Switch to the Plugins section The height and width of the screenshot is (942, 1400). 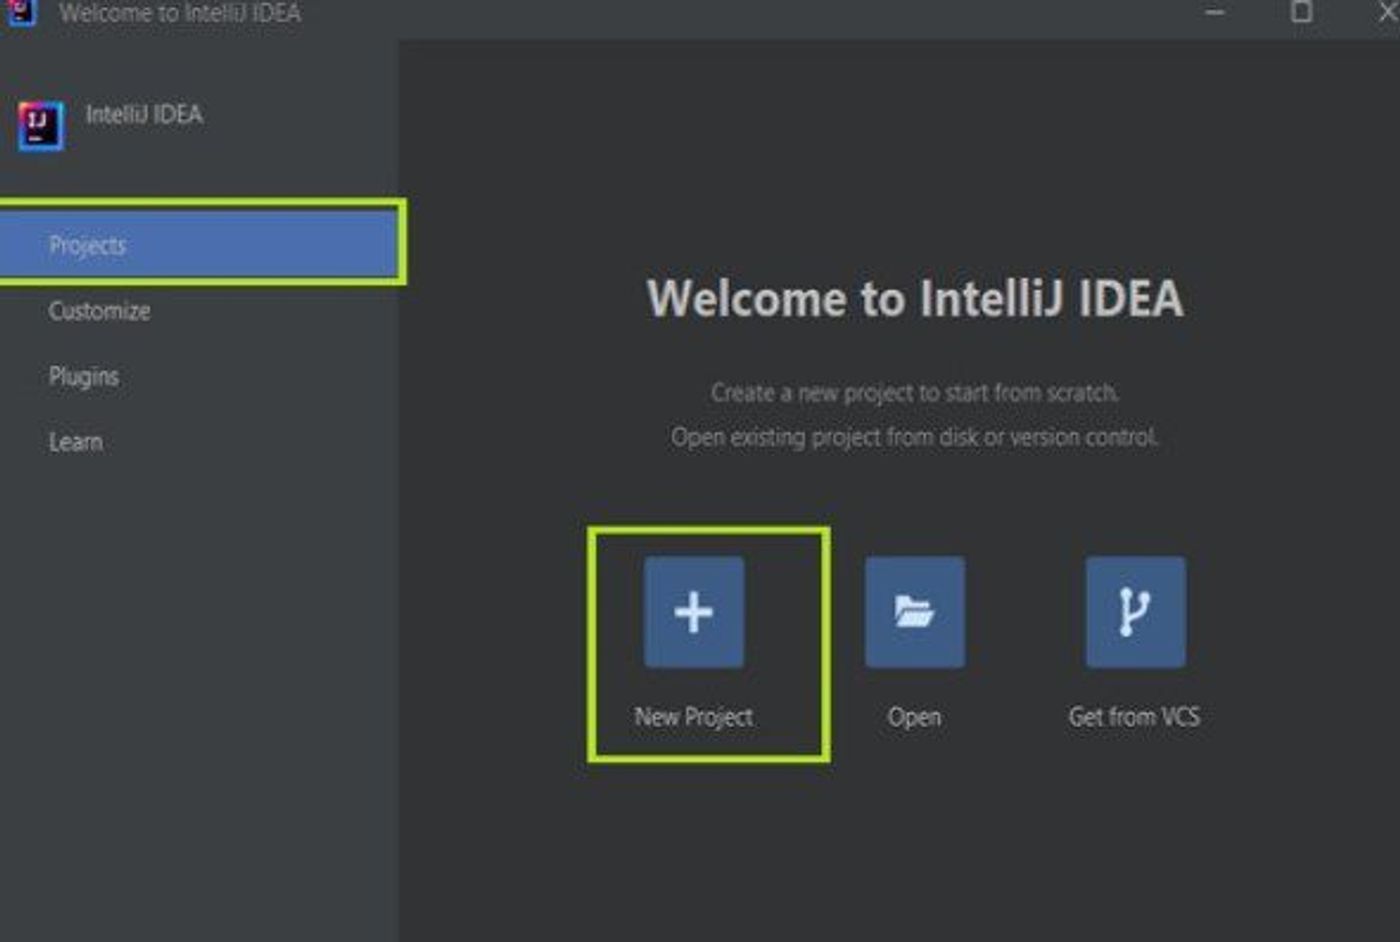[x=84, y=377]
